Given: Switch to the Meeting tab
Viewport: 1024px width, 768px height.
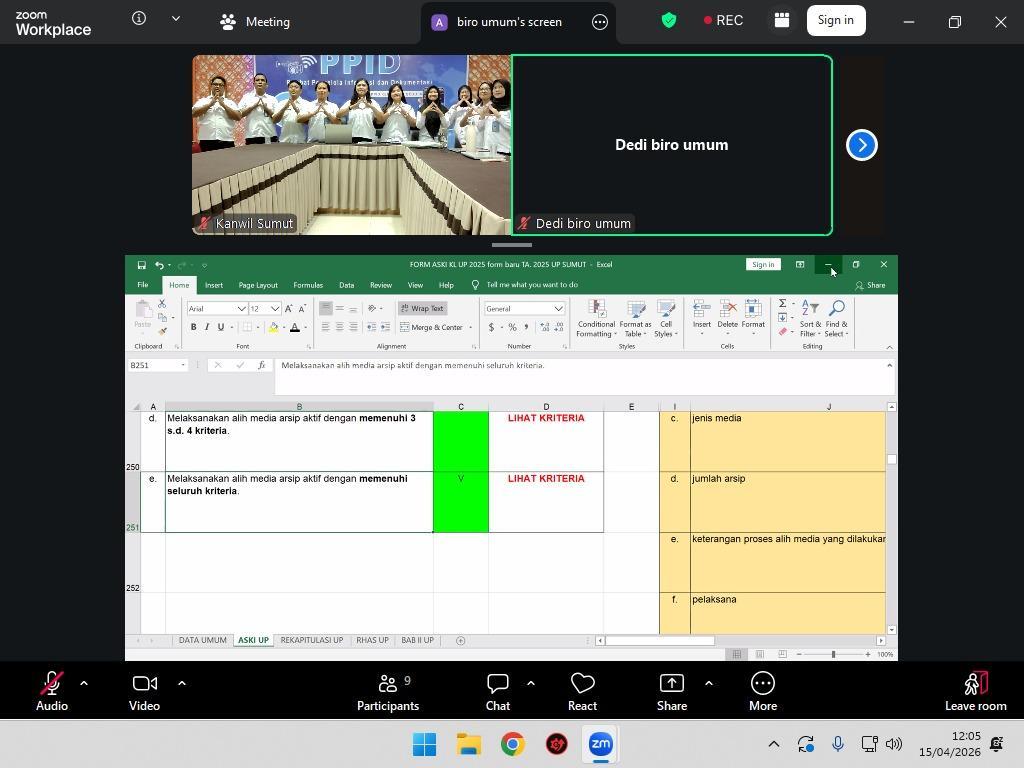Looking at the screenshot, I should (255, 21).
